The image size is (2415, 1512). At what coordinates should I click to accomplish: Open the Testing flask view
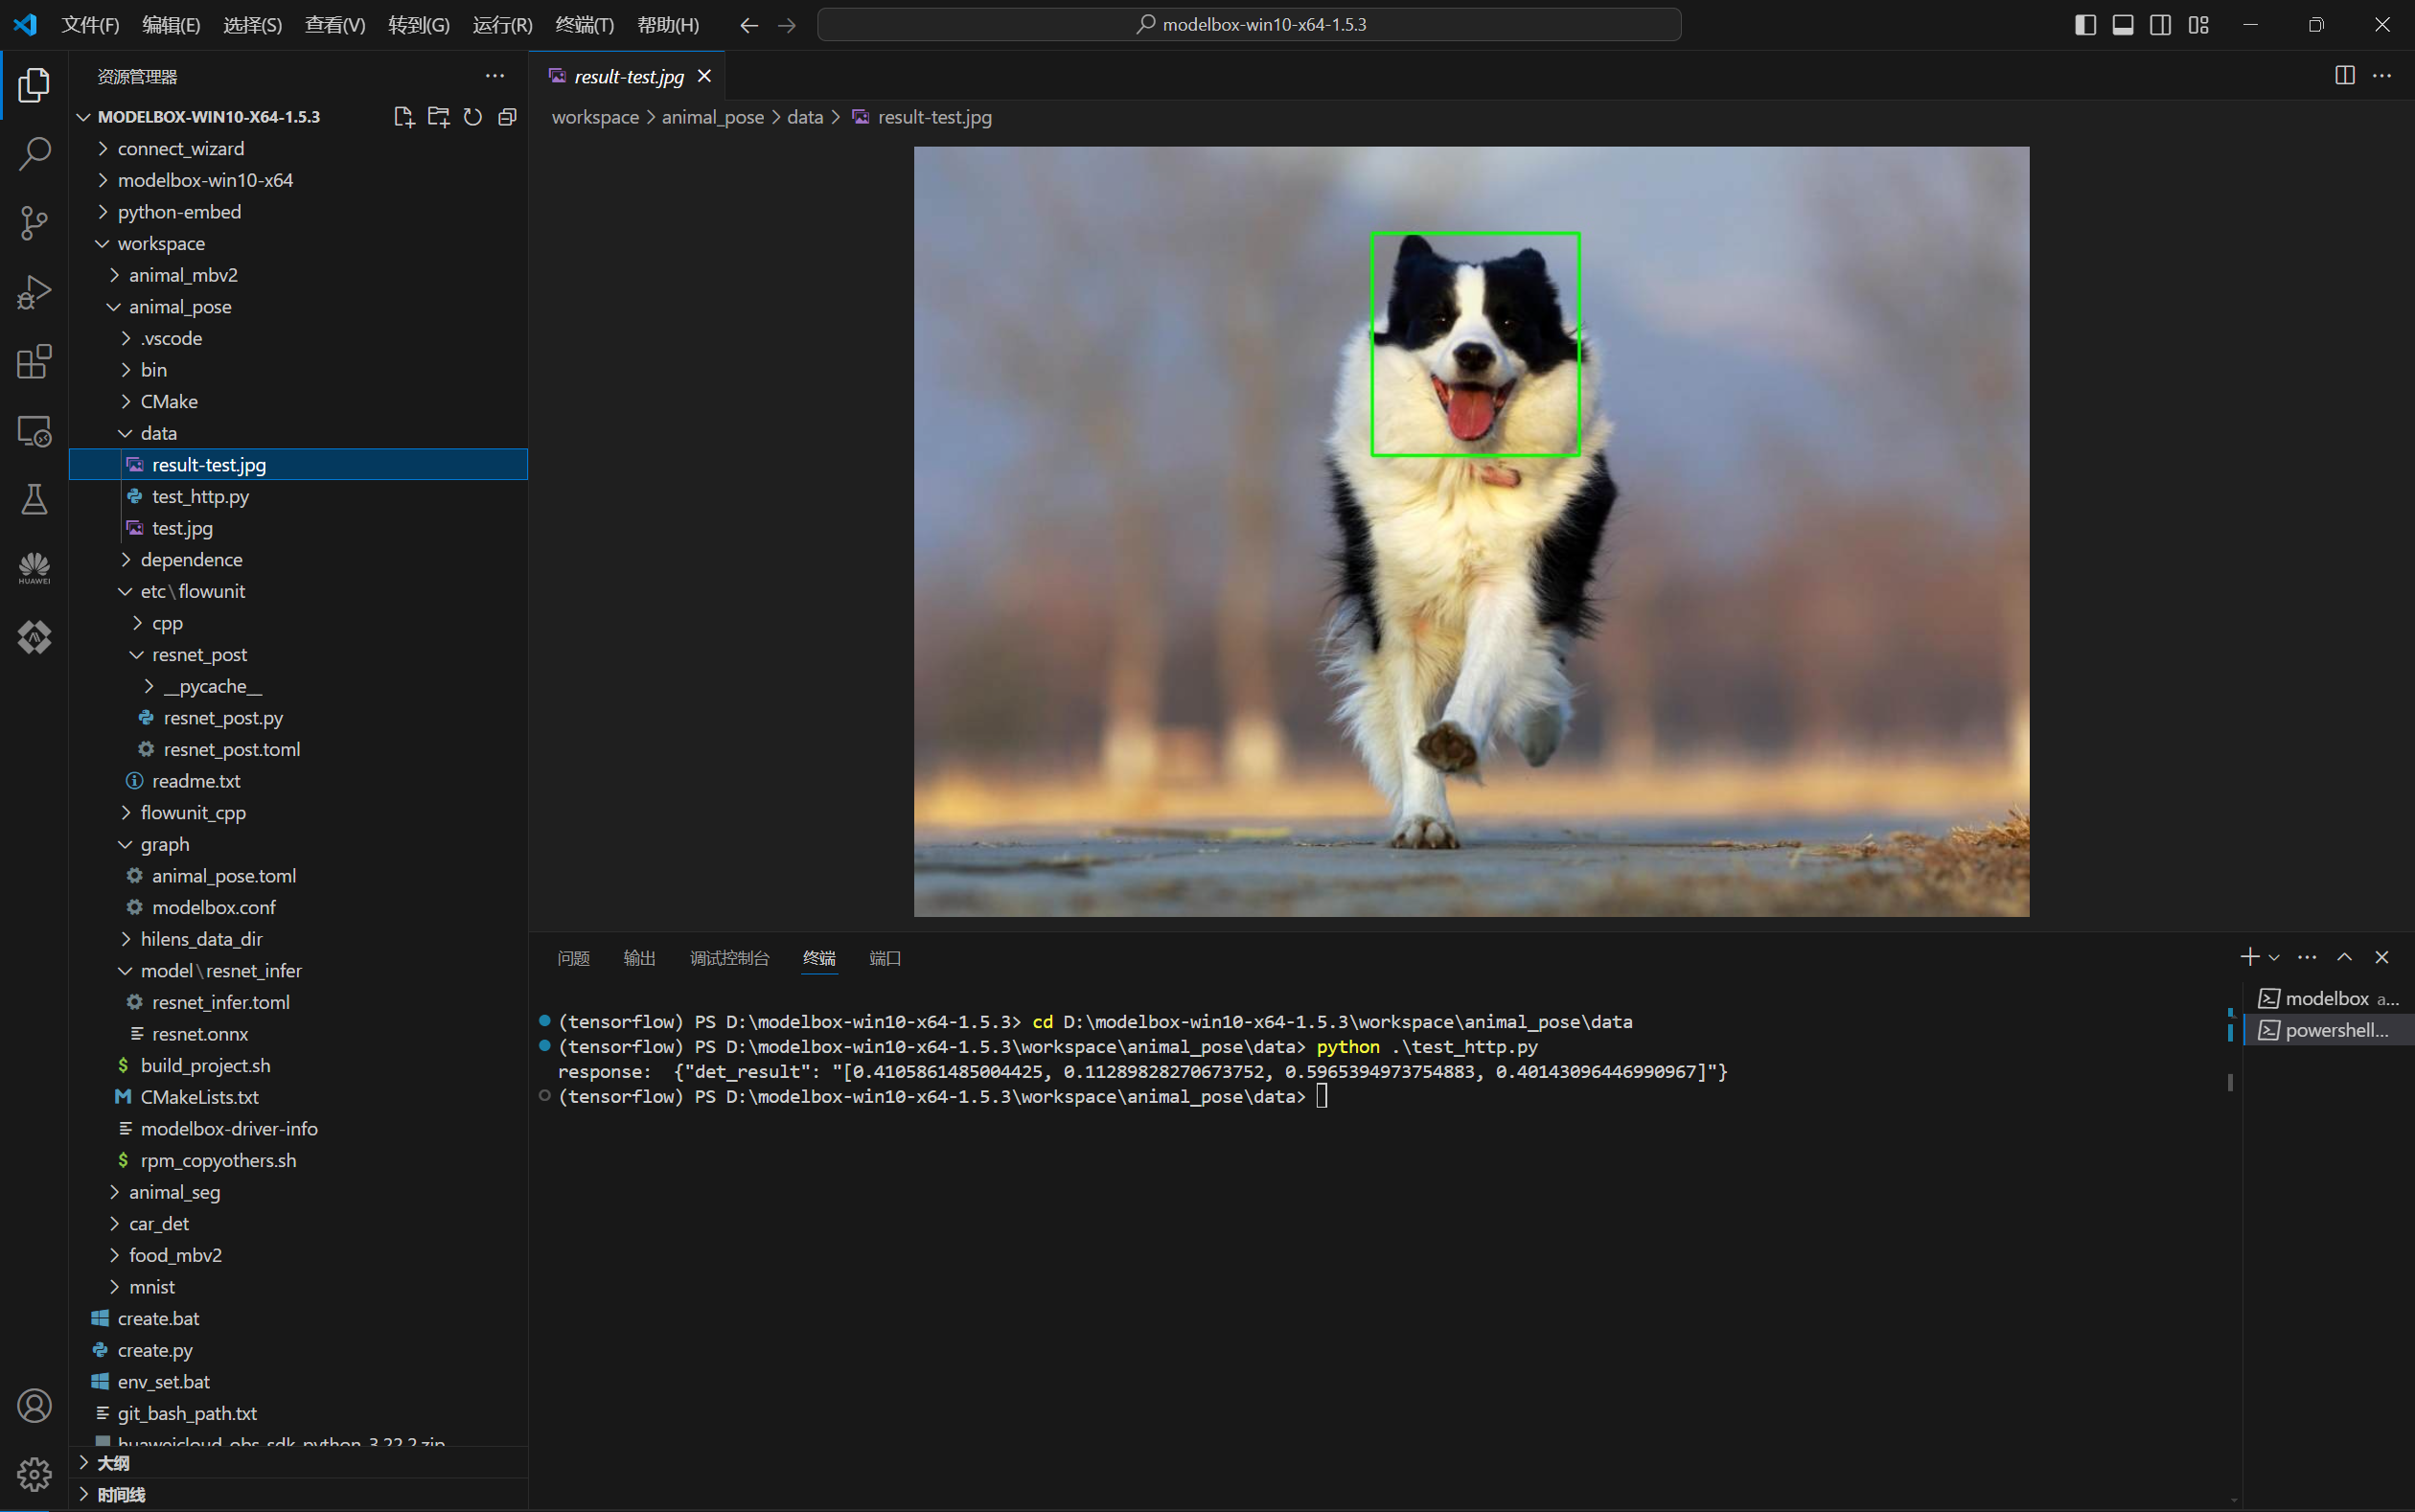[34, 499]
